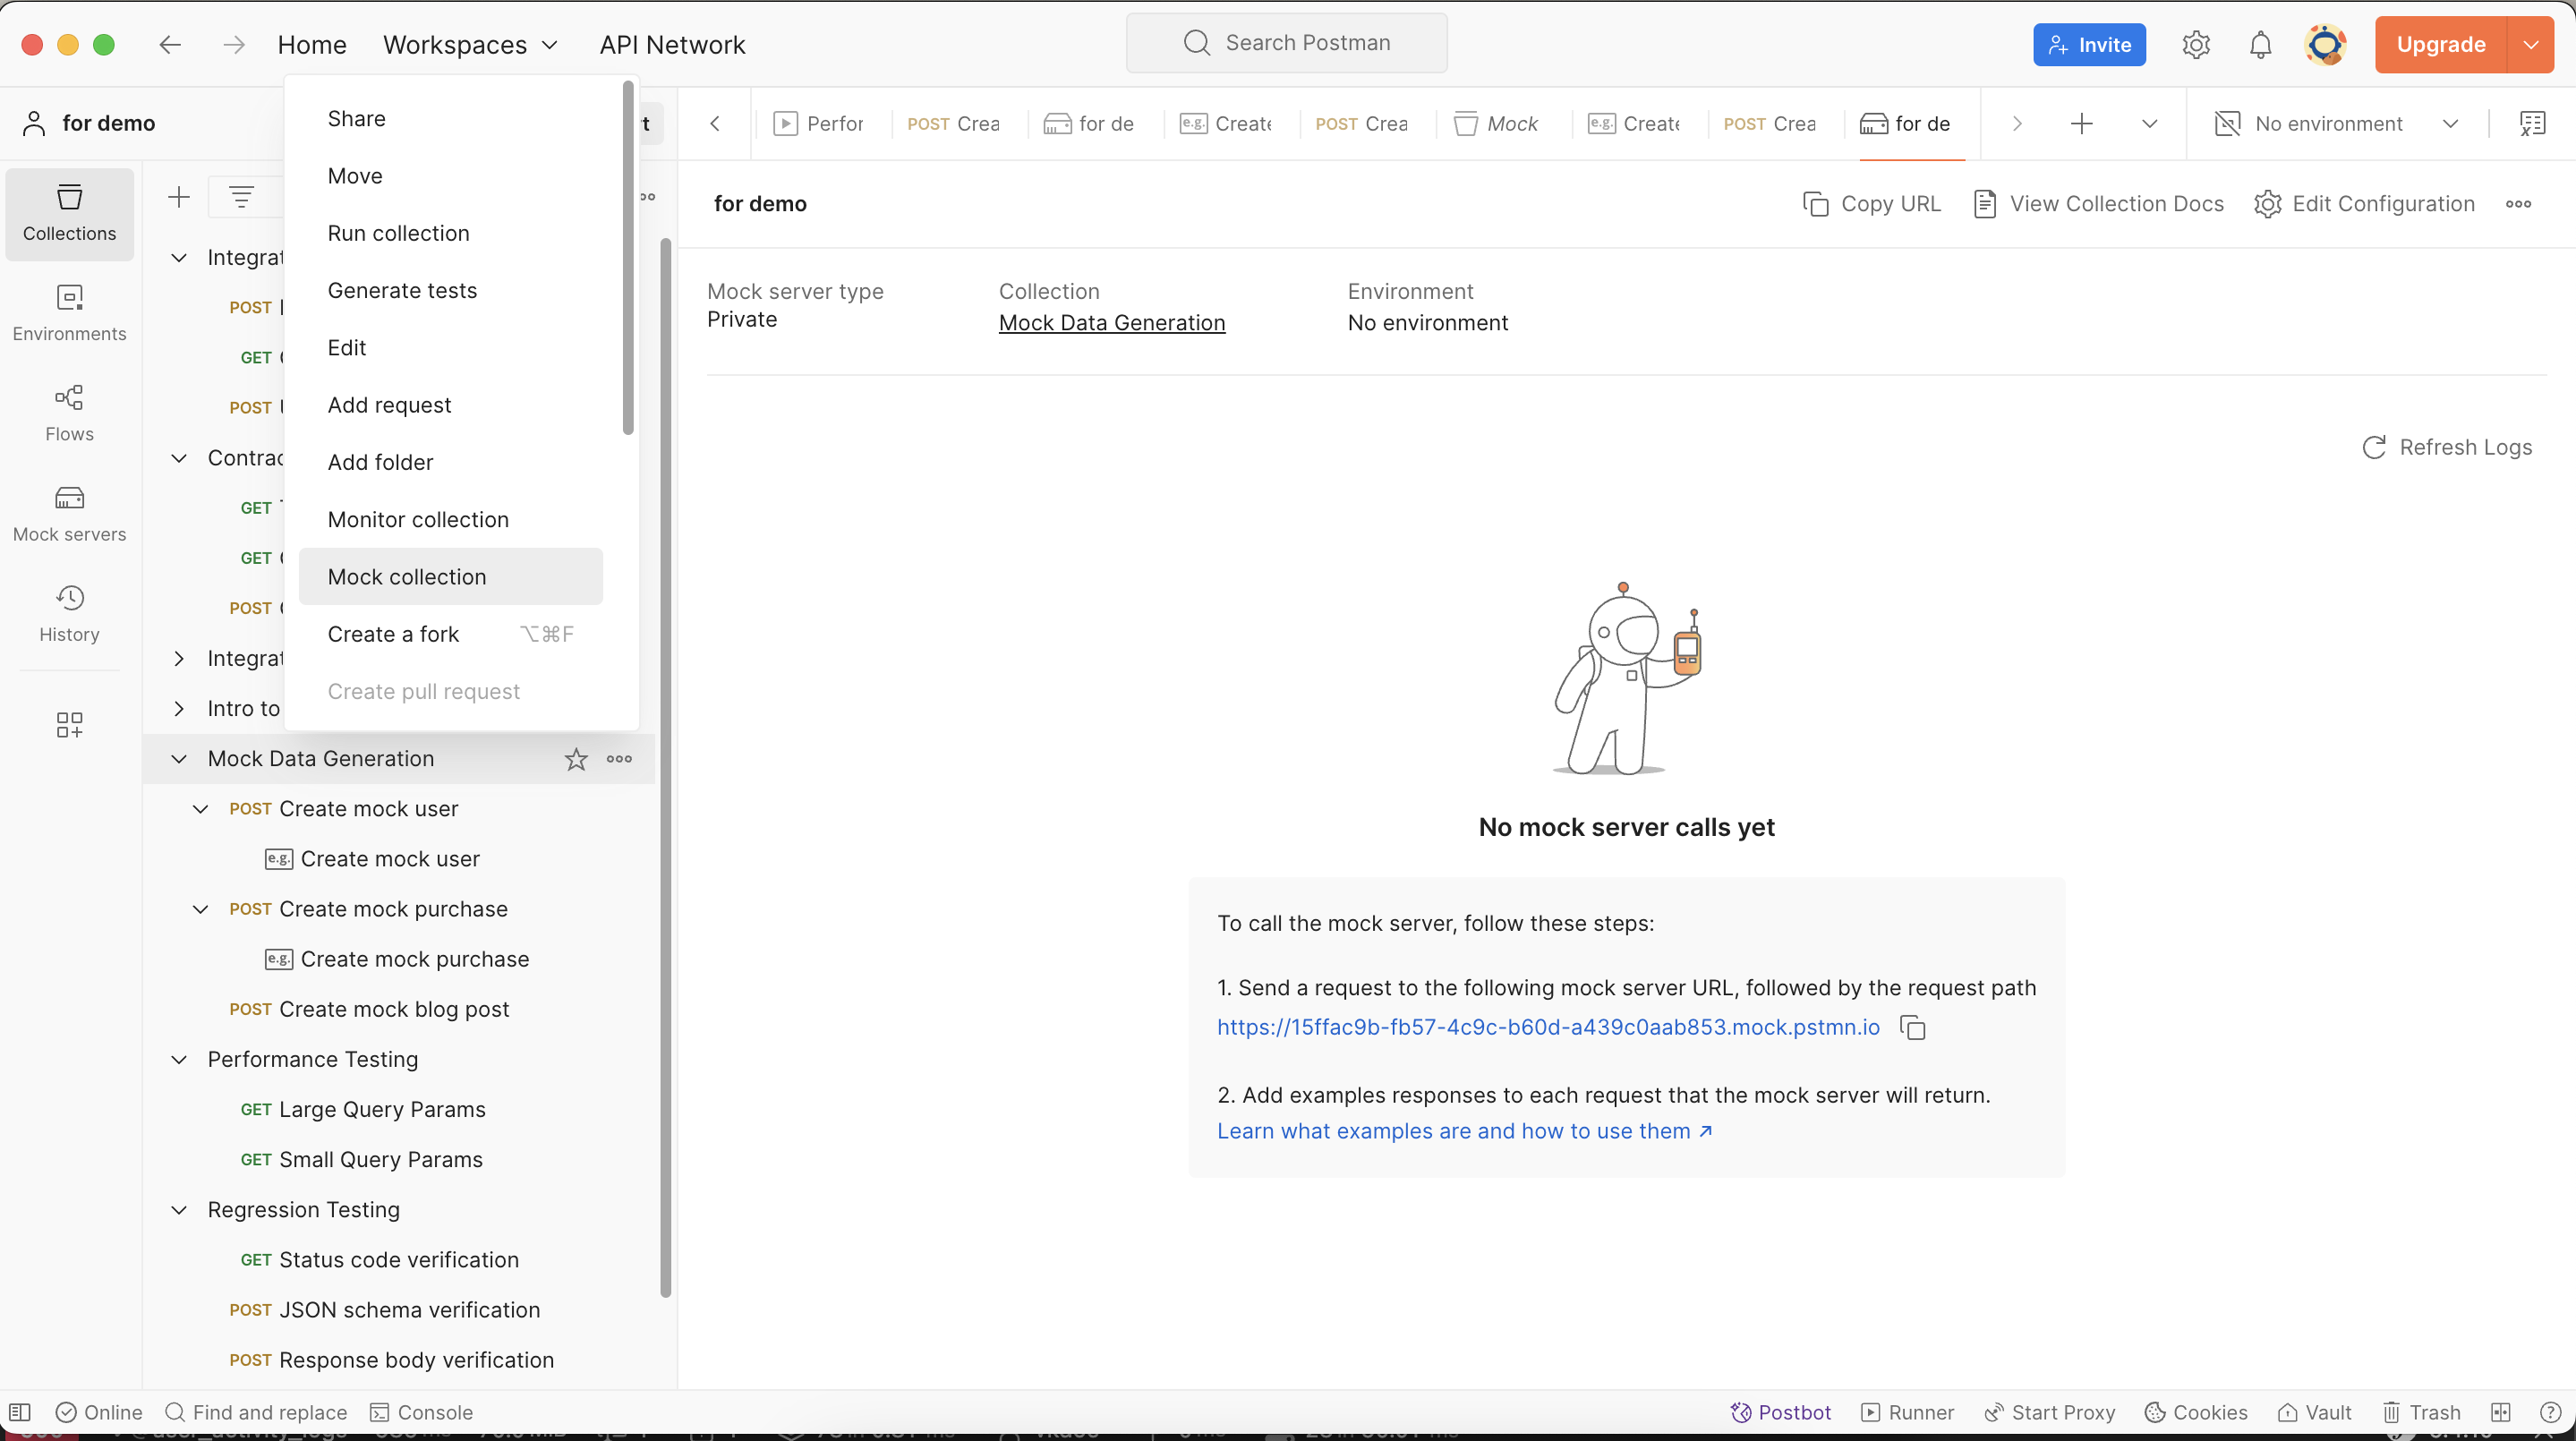Image resolution: width=2576 pixels, height=1441 pixels.
Task: Choose Generate tests menu item
Action: point(451,291)
